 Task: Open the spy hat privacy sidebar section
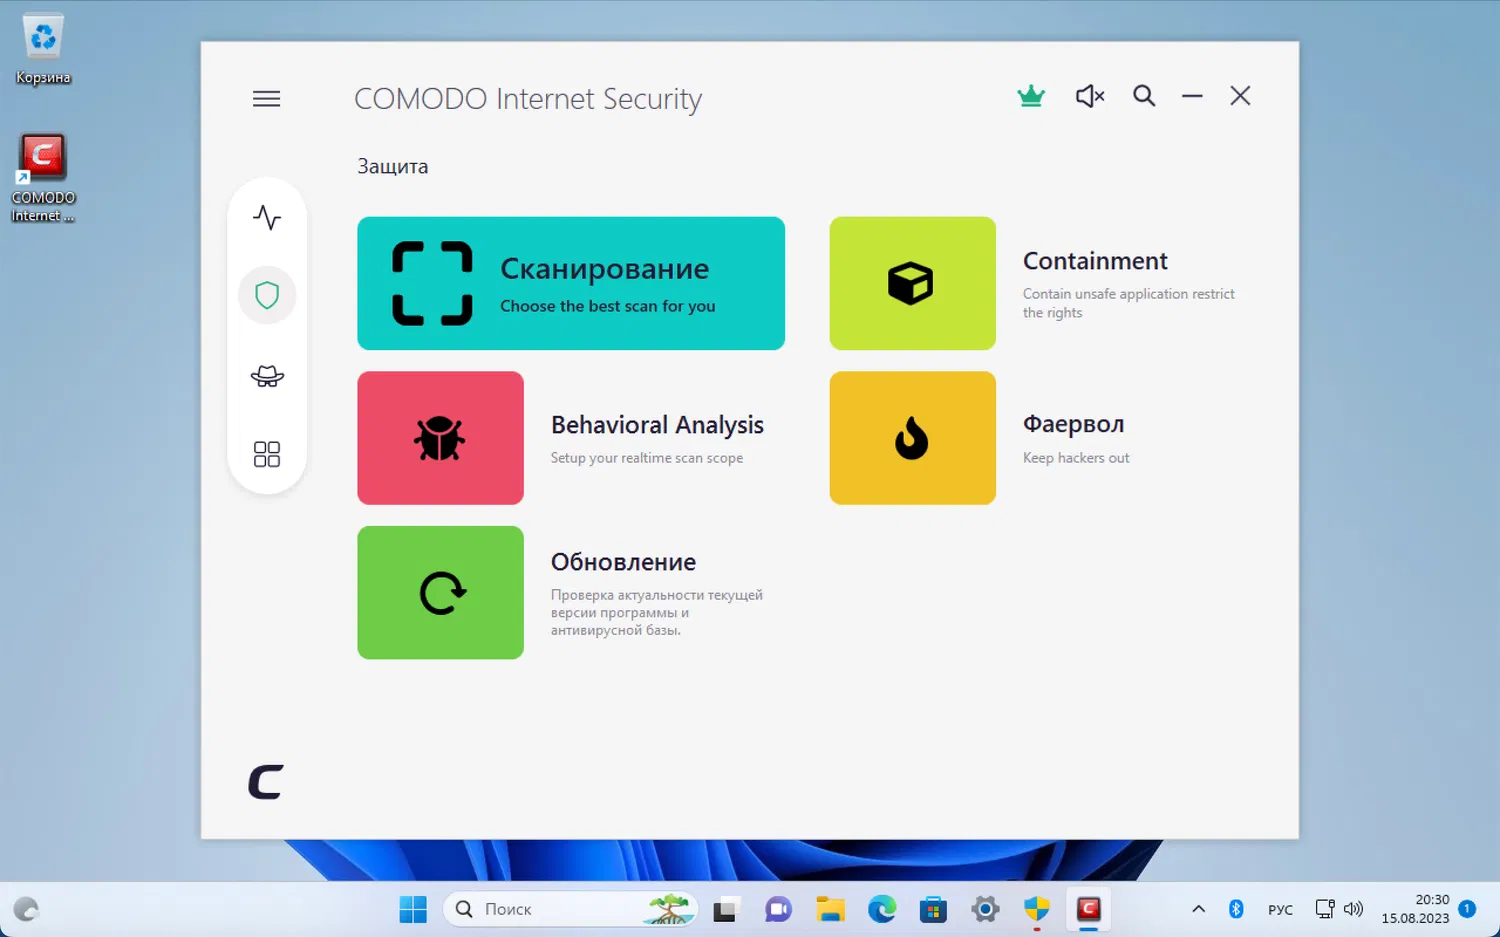click(267, 376)
